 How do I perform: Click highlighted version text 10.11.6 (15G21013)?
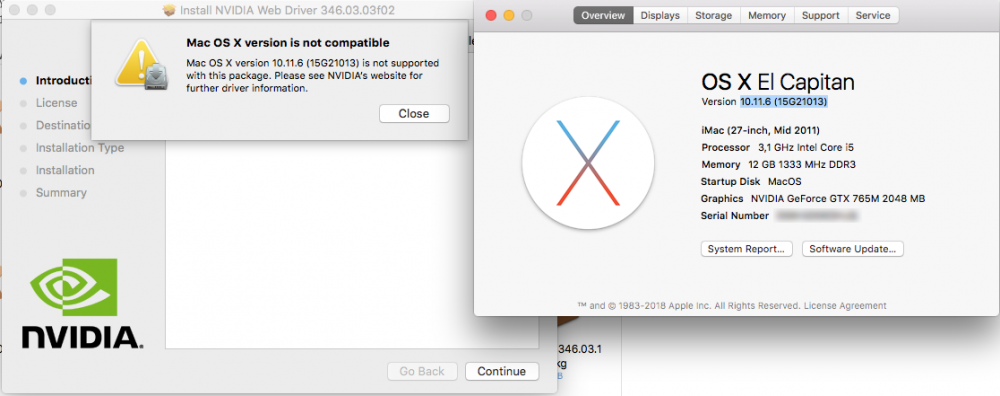784,101
